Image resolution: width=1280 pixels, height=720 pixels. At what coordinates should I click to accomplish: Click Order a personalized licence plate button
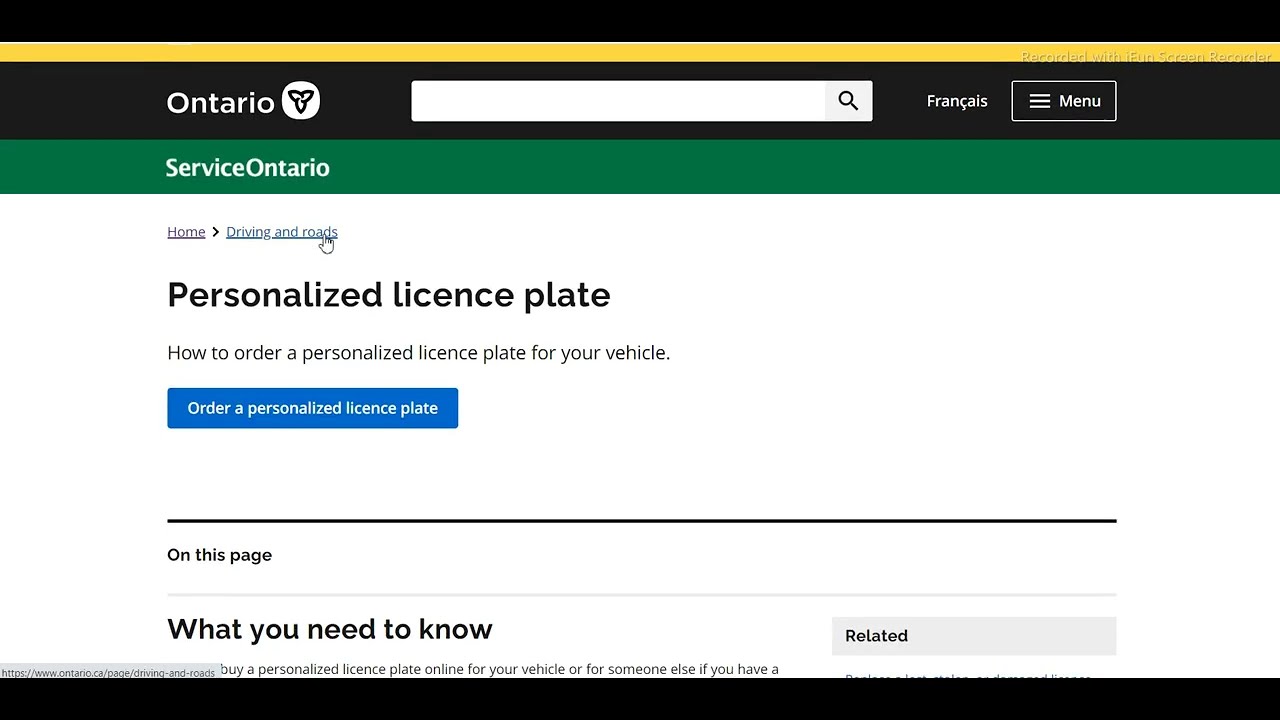pyautogui.click(x=313, y=408)
